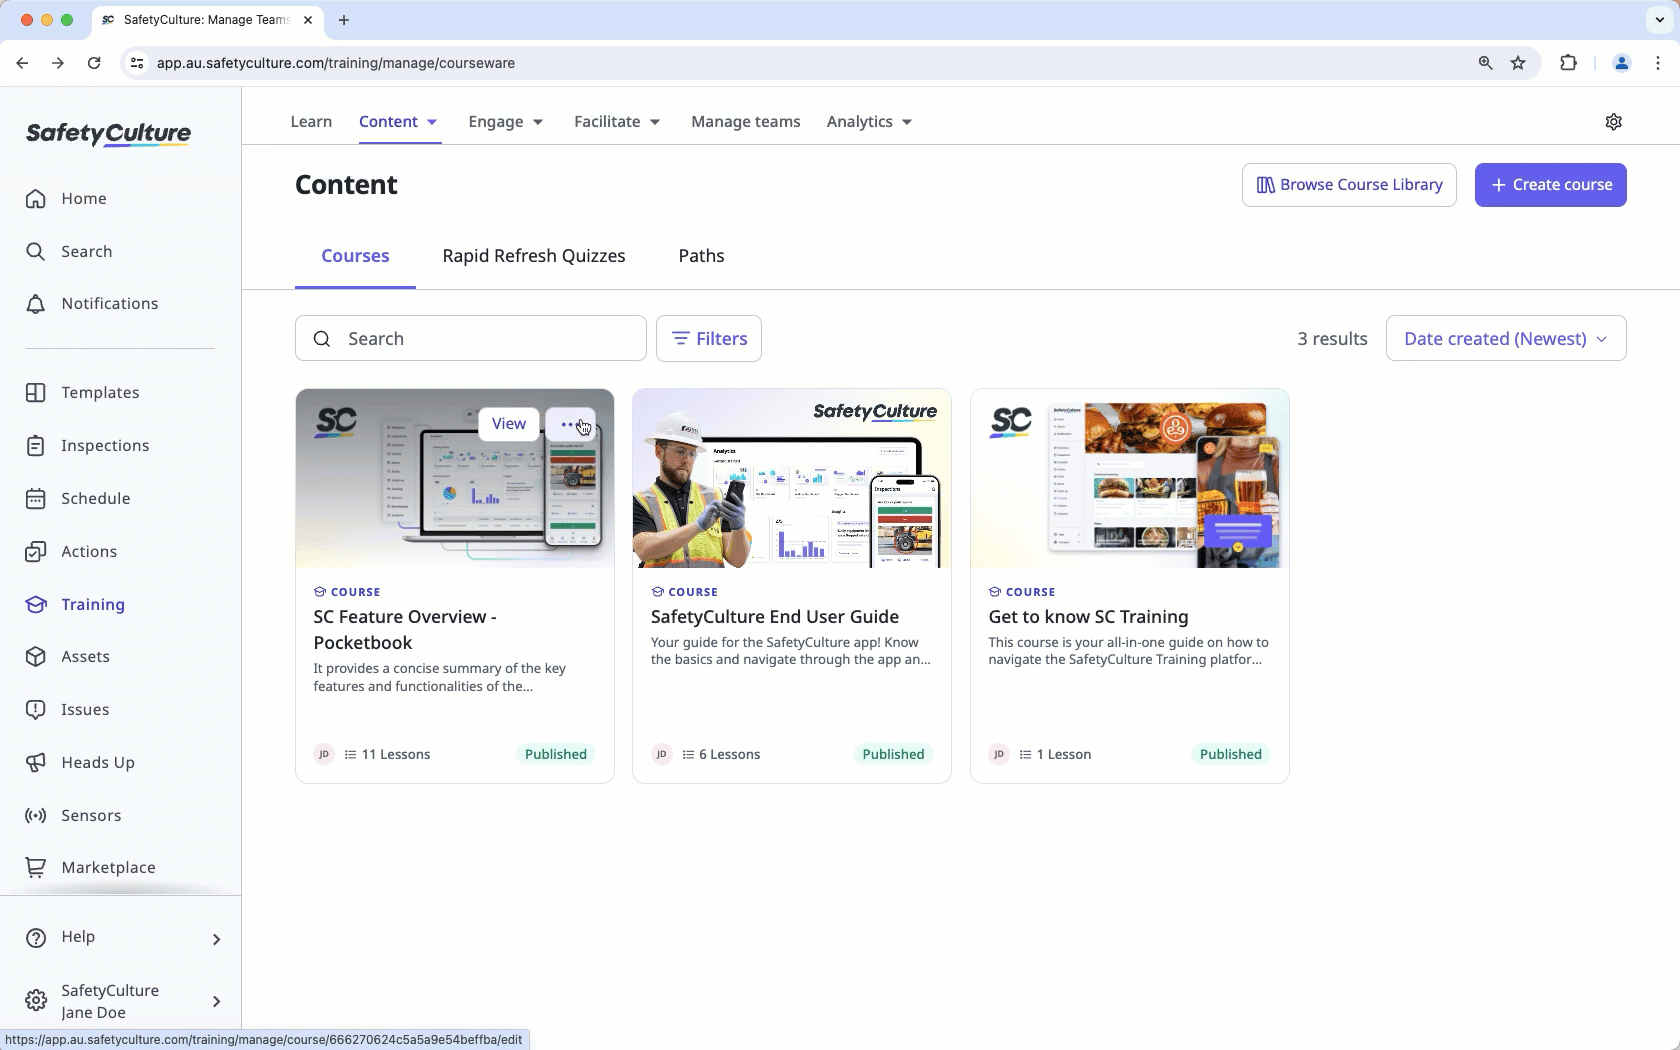The height and width of the screenshot is (1050, 1680).
Task: Click JD avatar on SC Feature Overview card
Action: tap(323, 755)
